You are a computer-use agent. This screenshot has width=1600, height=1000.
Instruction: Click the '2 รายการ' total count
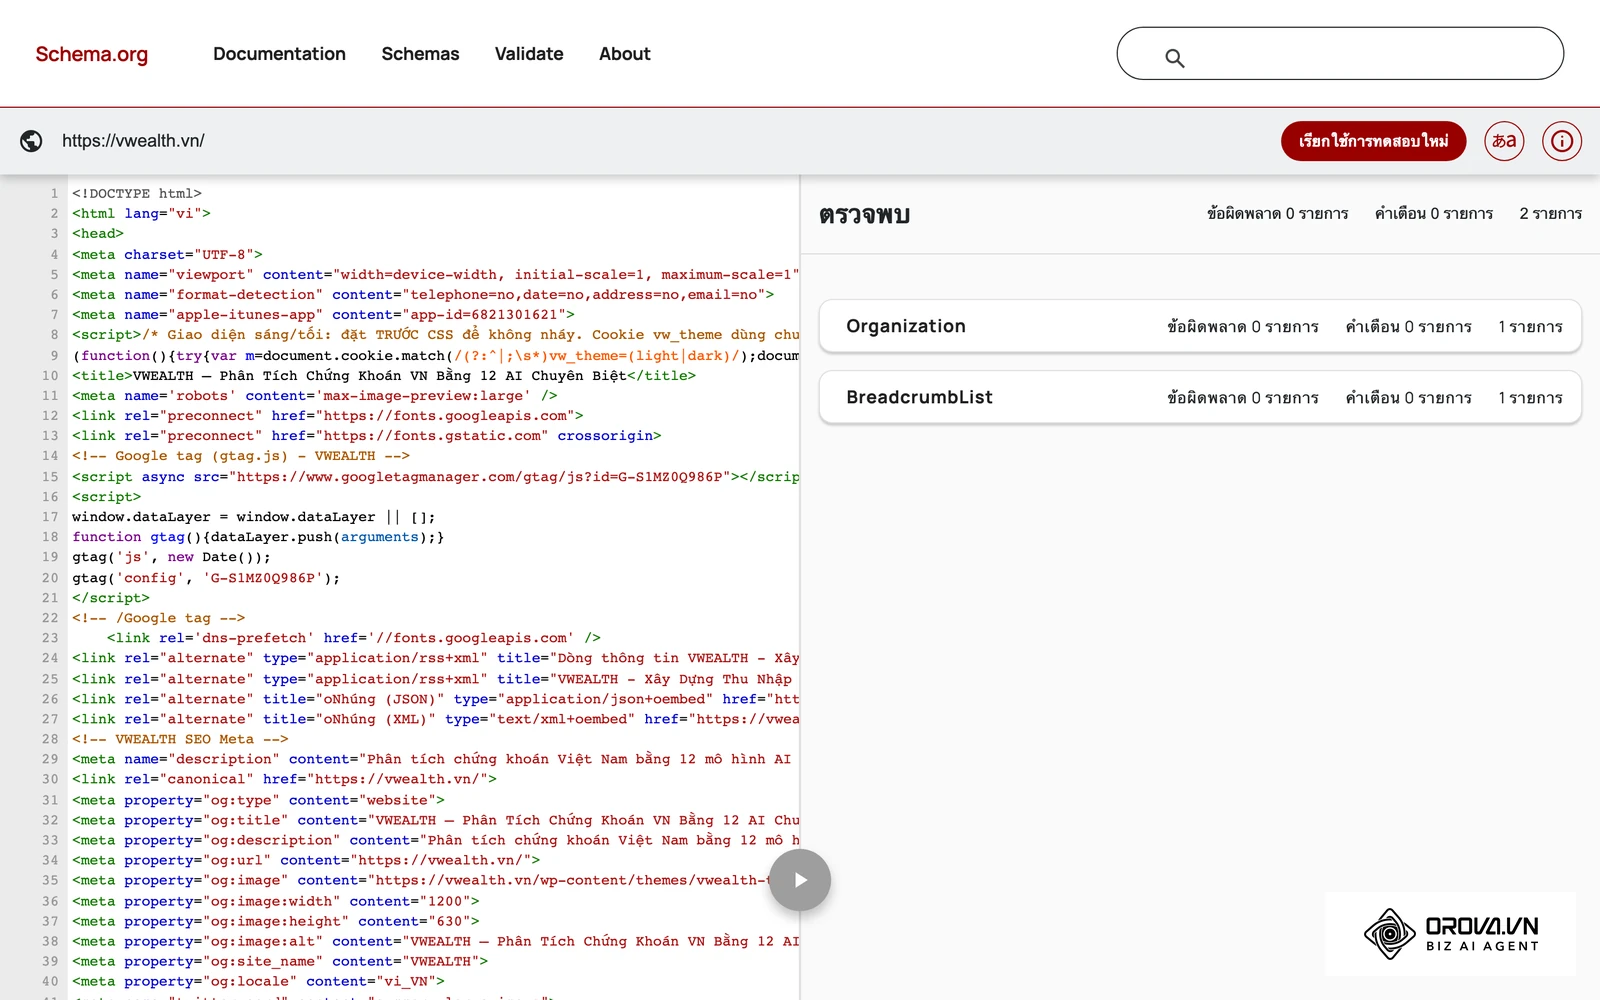[x=1550, y=214]
